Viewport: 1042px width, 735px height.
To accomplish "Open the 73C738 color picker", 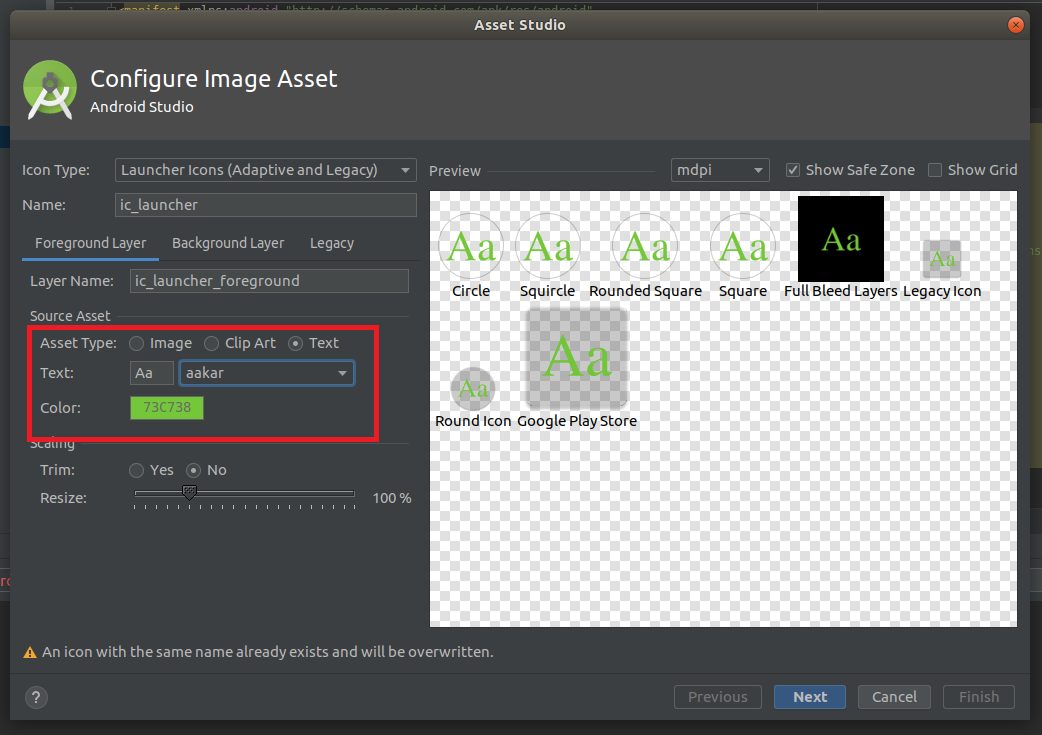I will 166,407.
